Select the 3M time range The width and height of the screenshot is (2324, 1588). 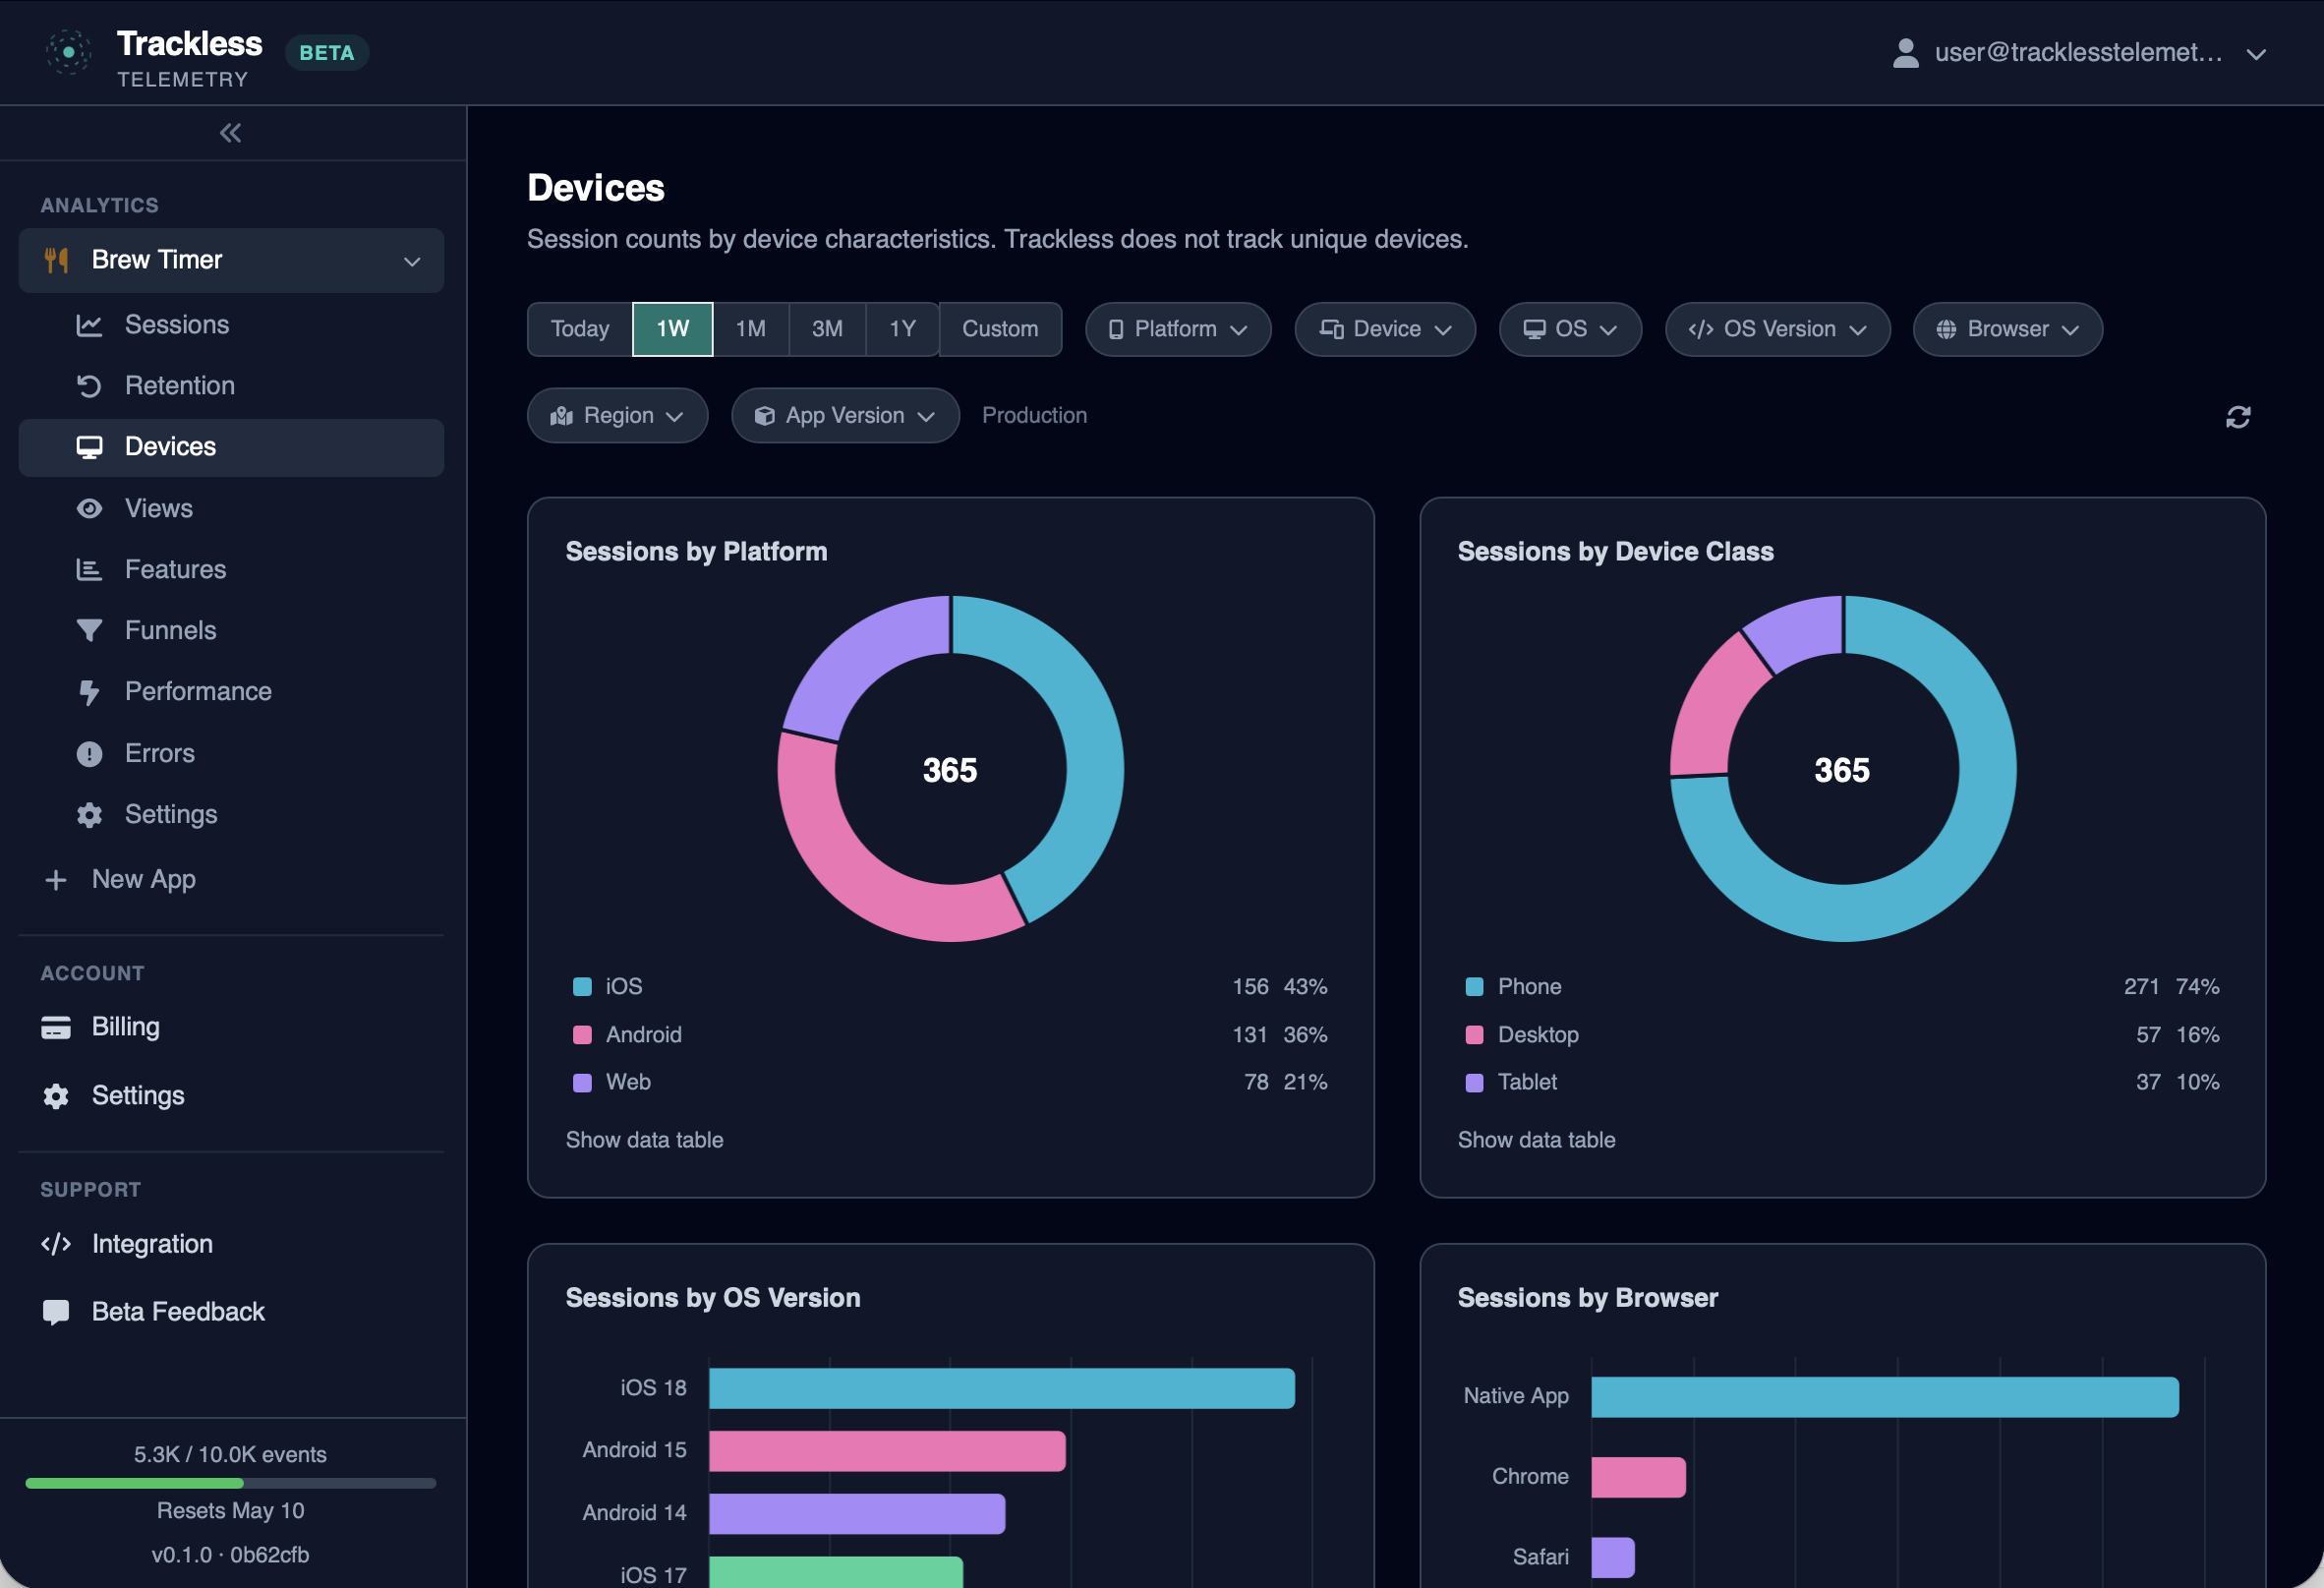coord(827,329)
